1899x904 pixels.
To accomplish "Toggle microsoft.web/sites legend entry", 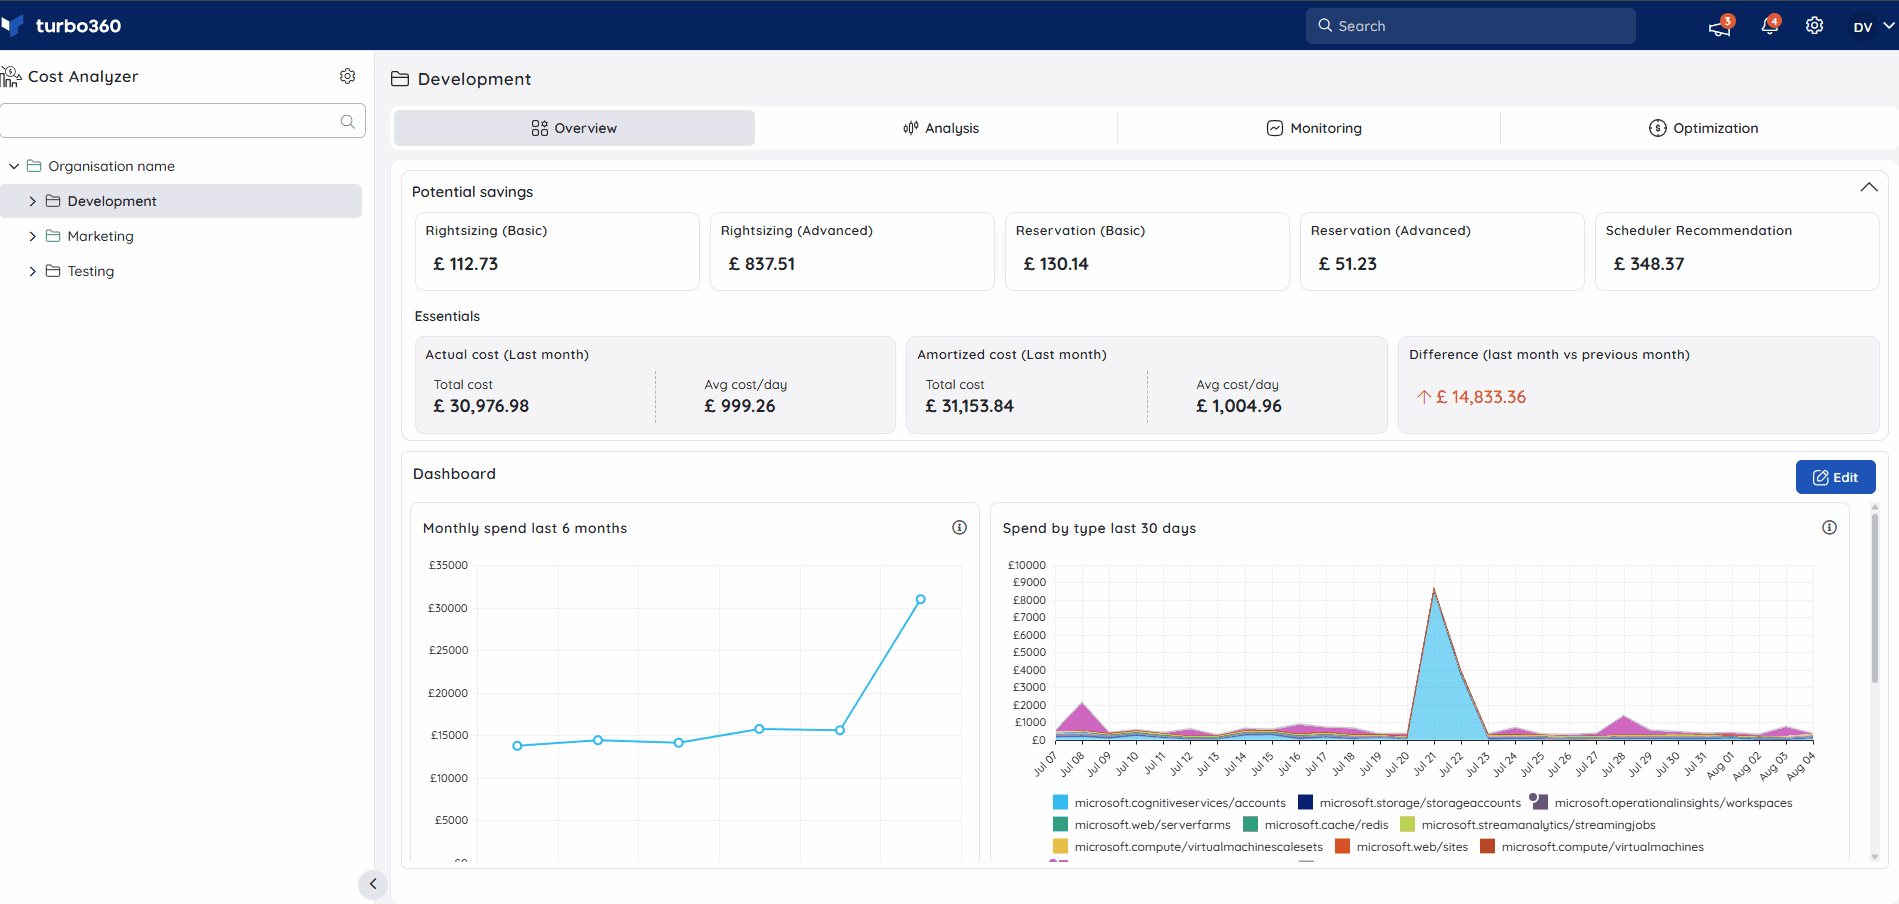I will [x=1401, y=846].
